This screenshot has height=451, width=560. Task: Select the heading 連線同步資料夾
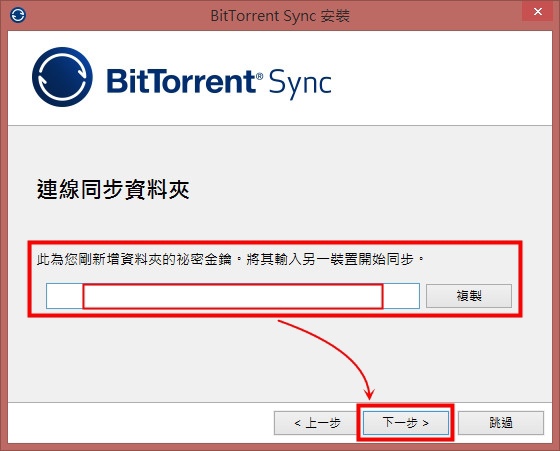point(113,189)
